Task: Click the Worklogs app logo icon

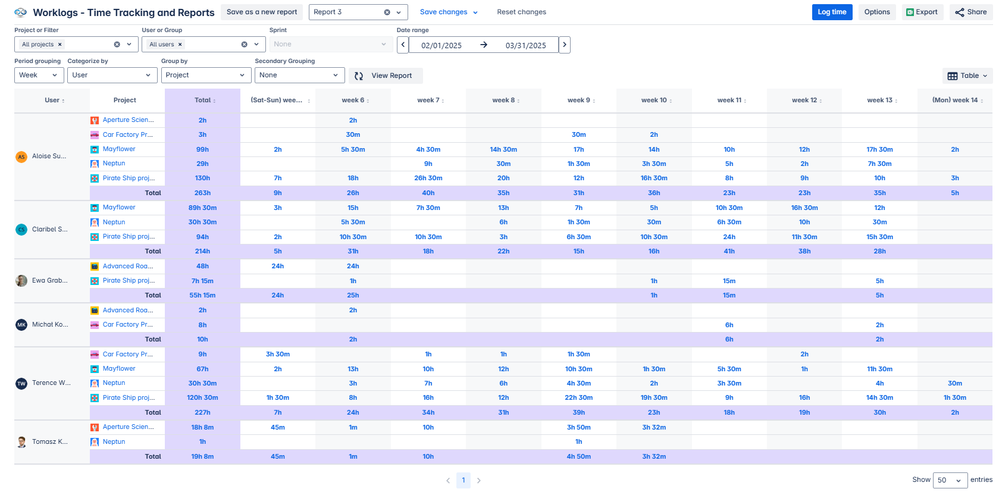Action: coord(20,12)
